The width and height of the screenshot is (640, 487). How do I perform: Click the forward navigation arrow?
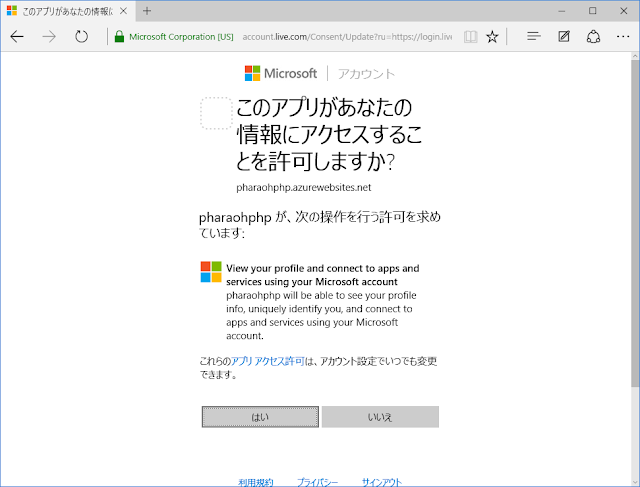coord(49,37)
